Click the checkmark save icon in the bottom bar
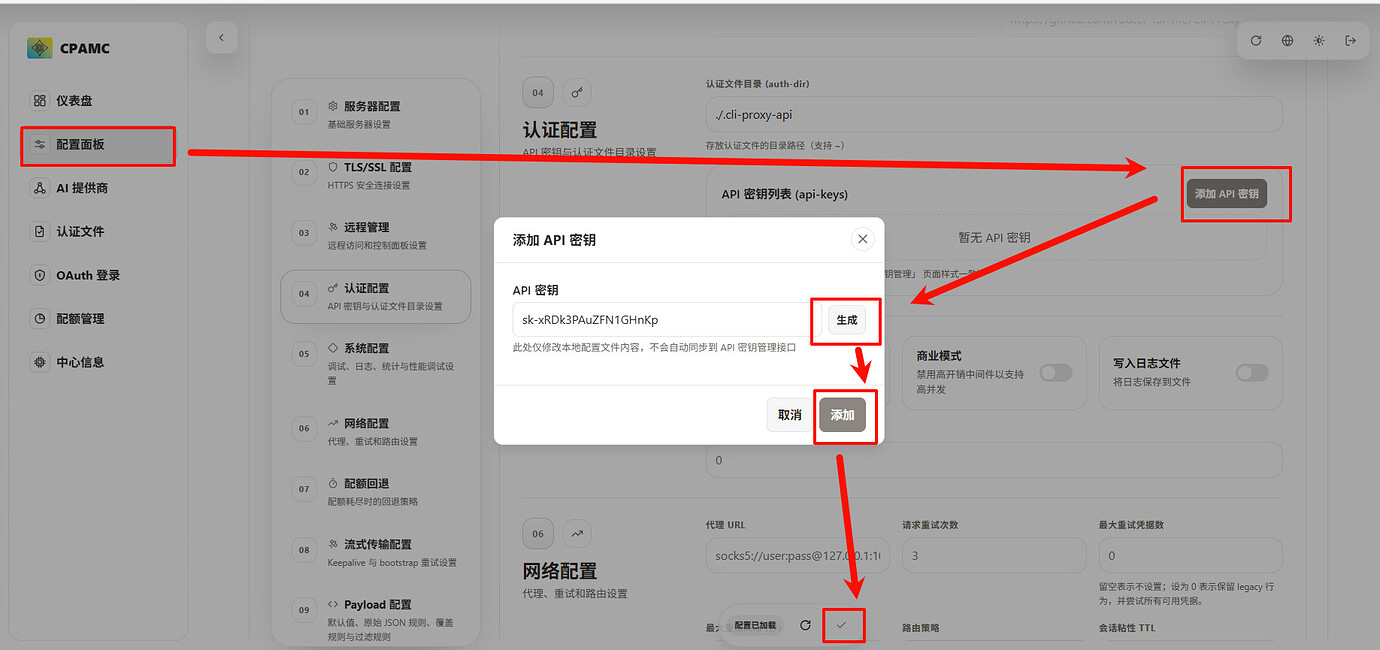The height and width of the screenshot is (650, 1380). click(x=841, y=625)
